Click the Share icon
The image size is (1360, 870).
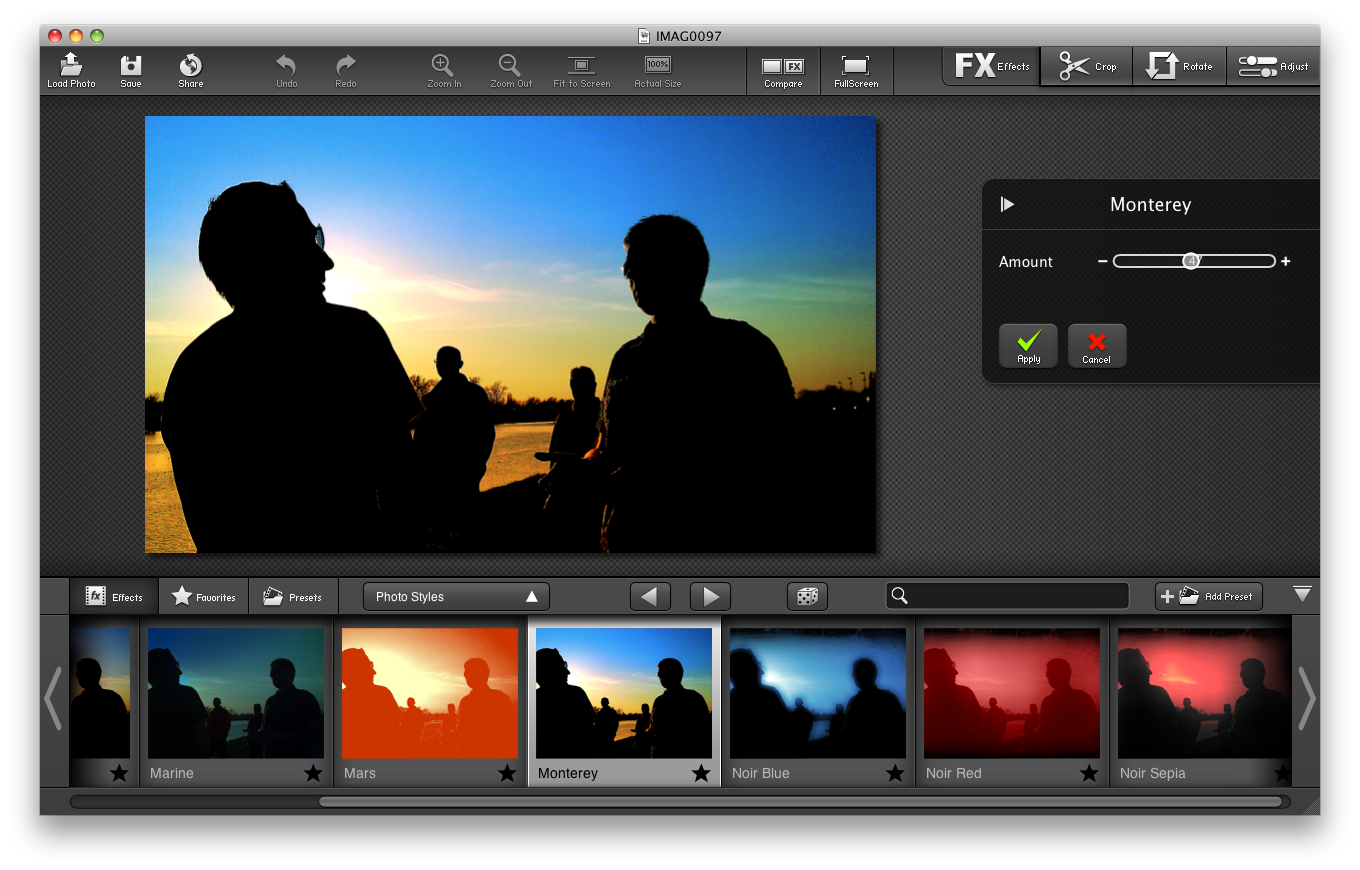pos(189,69)
